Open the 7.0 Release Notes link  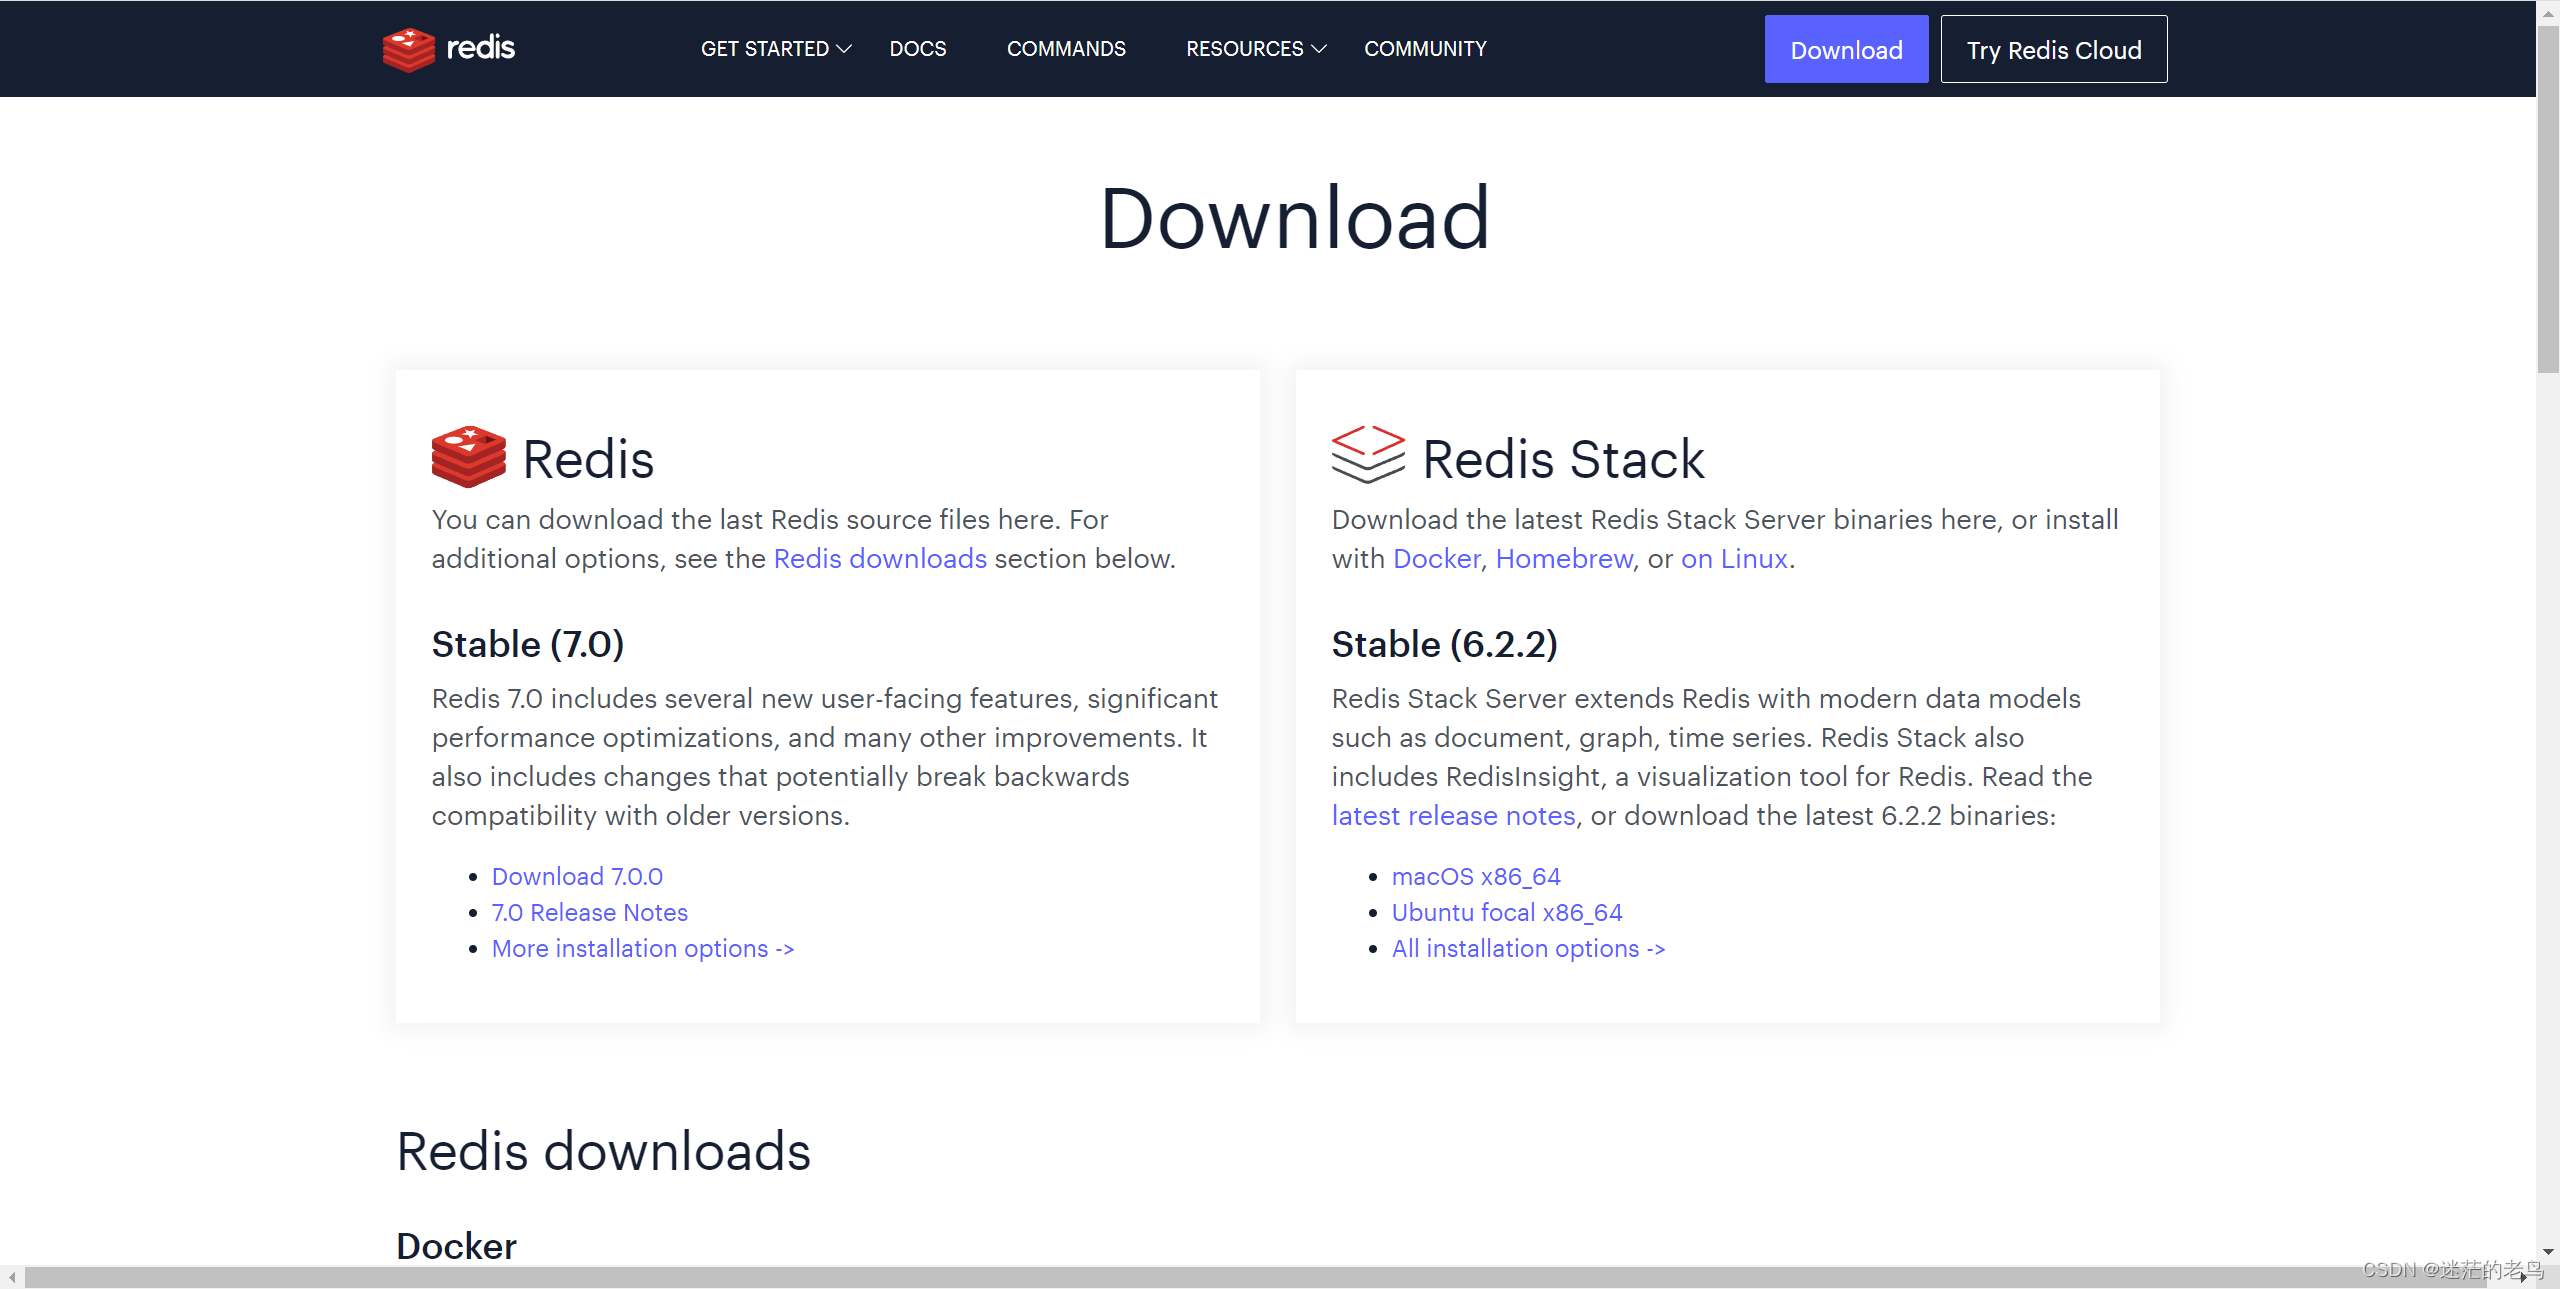coord(589,912)
